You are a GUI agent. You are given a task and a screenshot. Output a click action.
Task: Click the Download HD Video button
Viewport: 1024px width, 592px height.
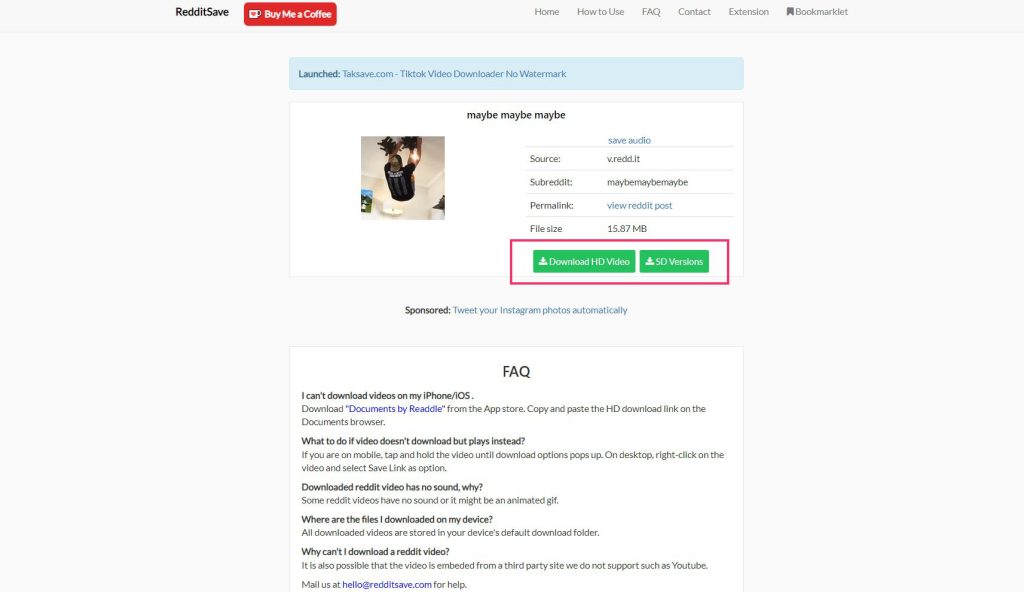point(584,261)
